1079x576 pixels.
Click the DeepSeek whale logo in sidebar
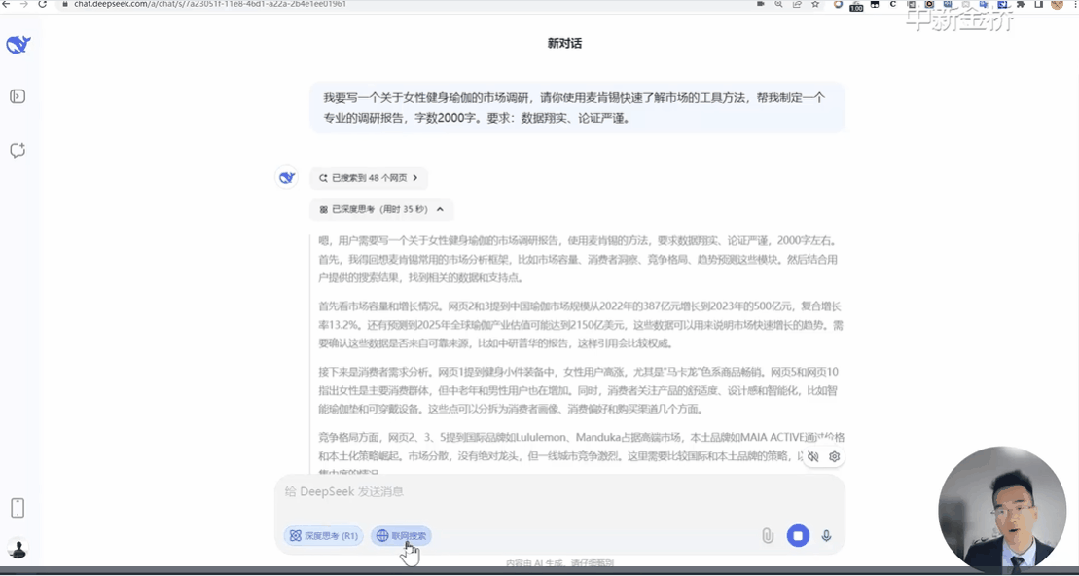click(18, 45)
